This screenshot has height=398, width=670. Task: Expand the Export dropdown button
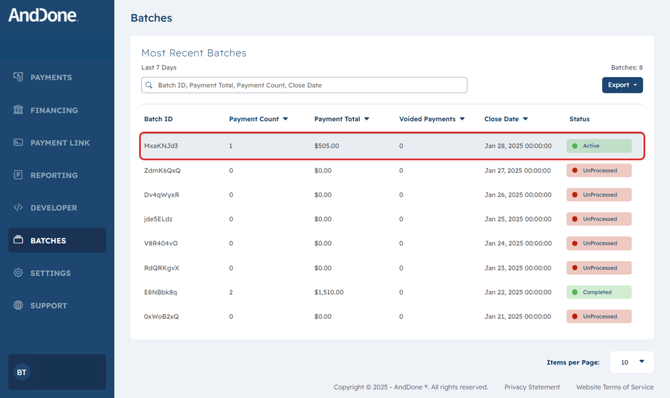tap(622, 85)
